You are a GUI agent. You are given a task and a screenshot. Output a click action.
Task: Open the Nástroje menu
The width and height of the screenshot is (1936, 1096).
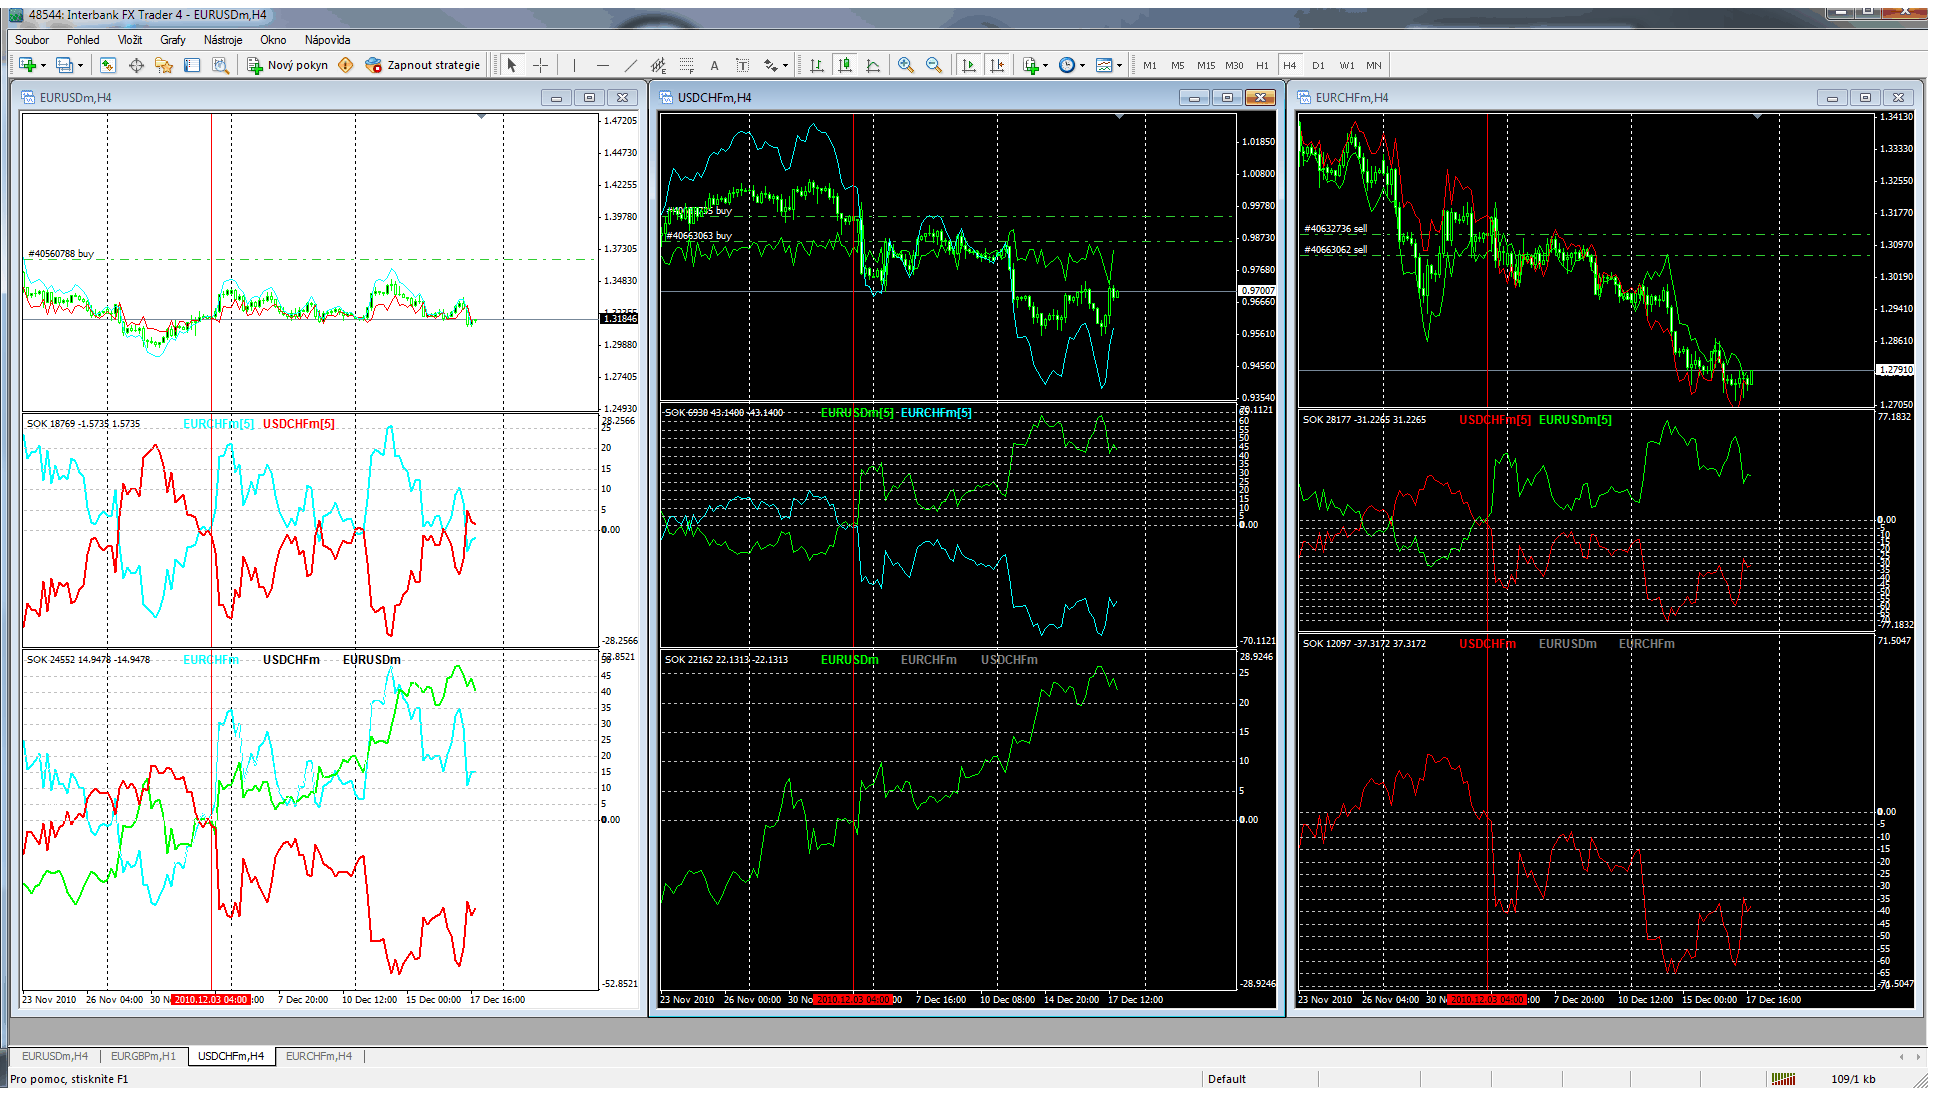(x=223, y=40)
